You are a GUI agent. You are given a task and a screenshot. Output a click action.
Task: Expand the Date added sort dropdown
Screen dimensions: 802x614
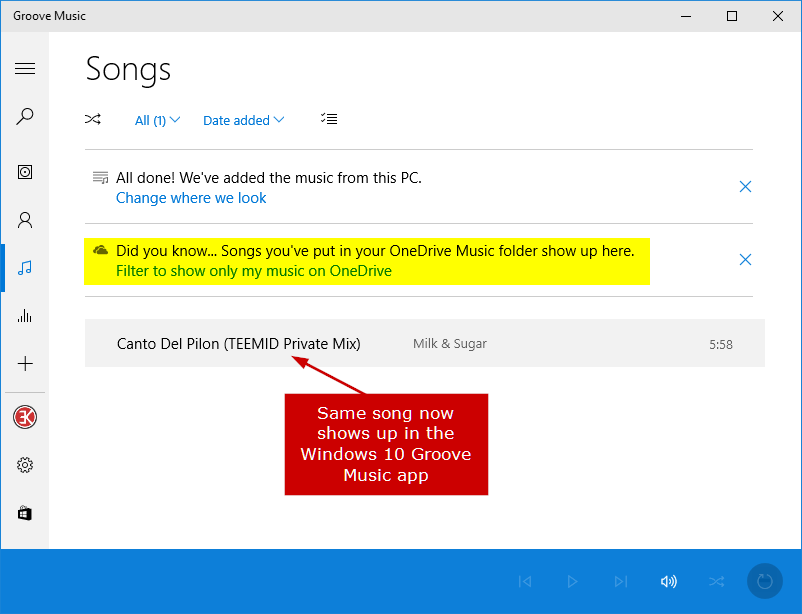pos(243,120)
